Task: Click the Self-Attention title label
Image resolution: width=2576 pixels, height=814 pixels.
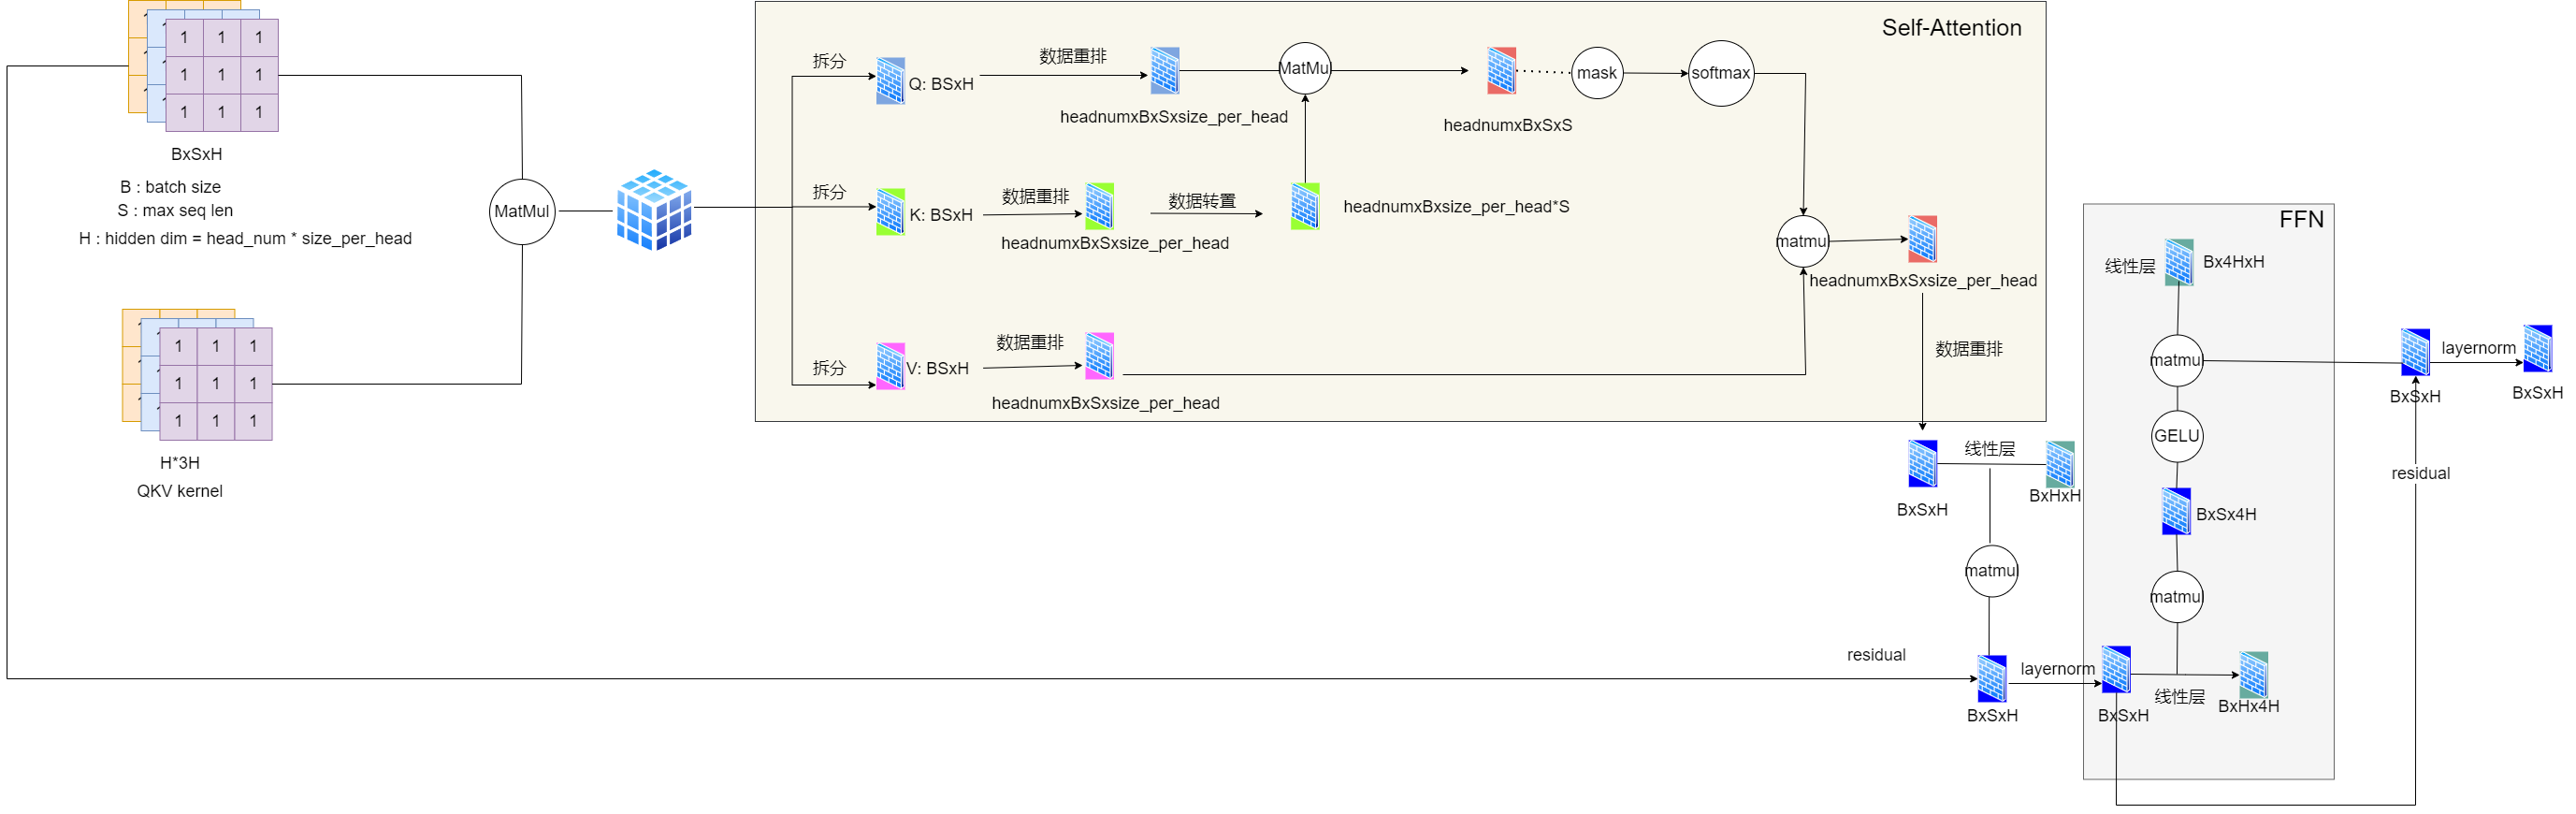Action: click(1950, 28)
